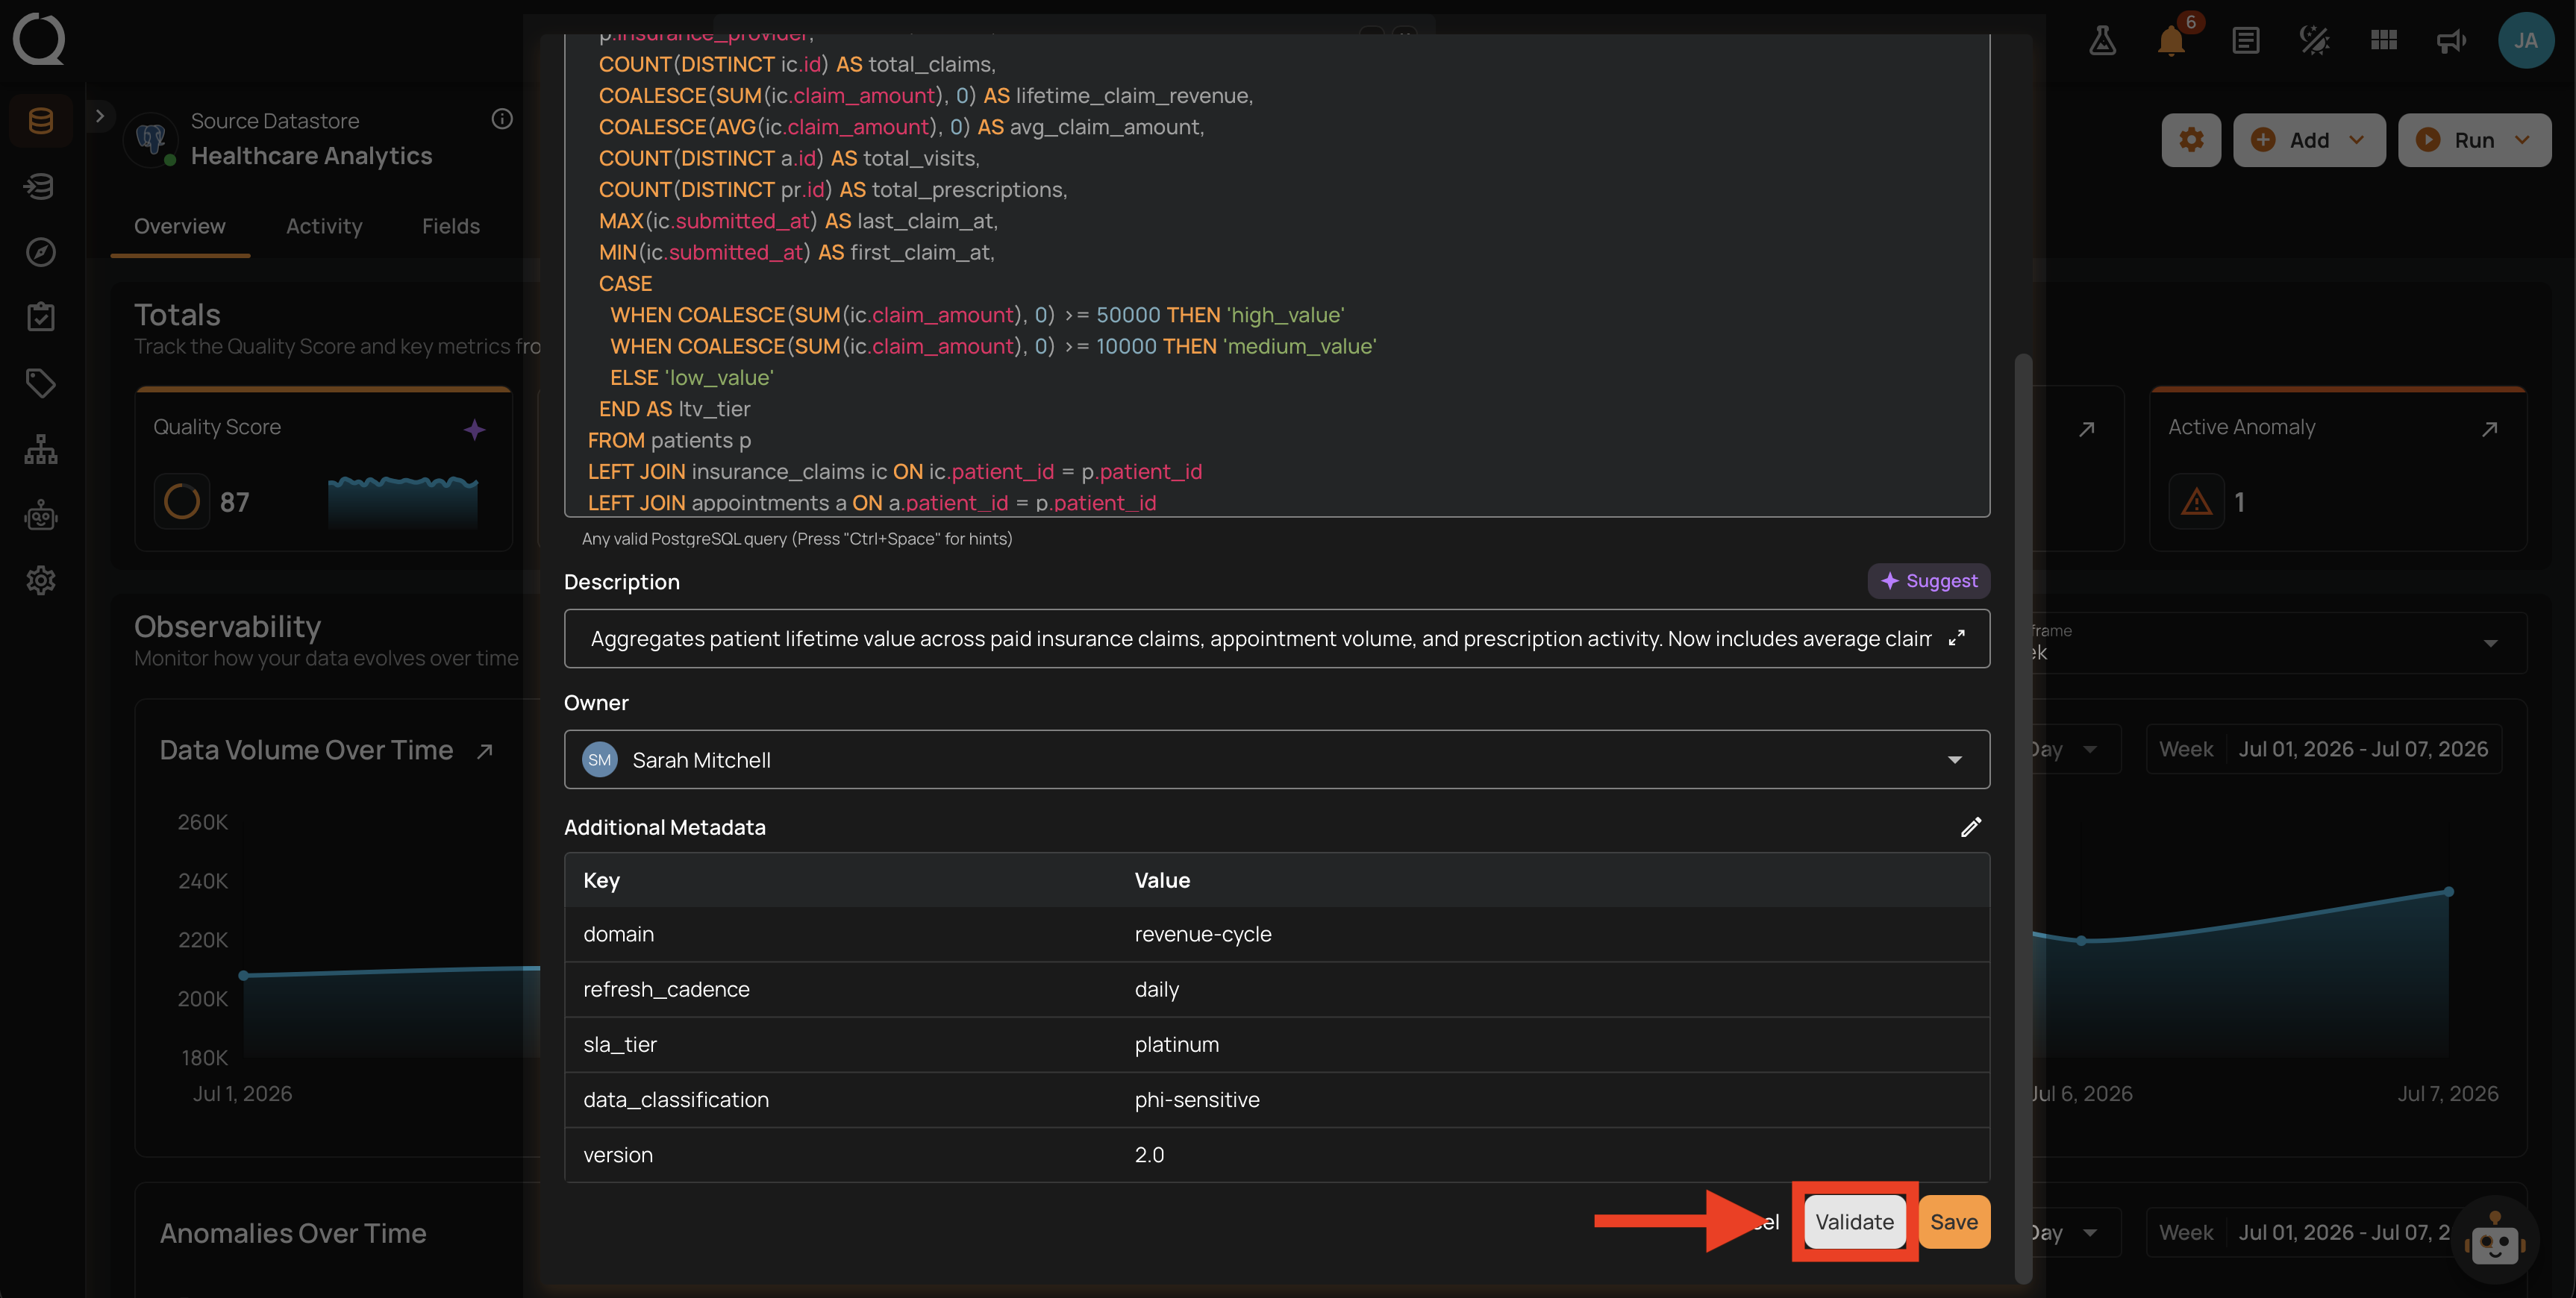Viewport: 2576px width, 1298px height.
Task: Open the Data Volume date range Jul 01 - Jul 07
Action: coord(2324,750)
